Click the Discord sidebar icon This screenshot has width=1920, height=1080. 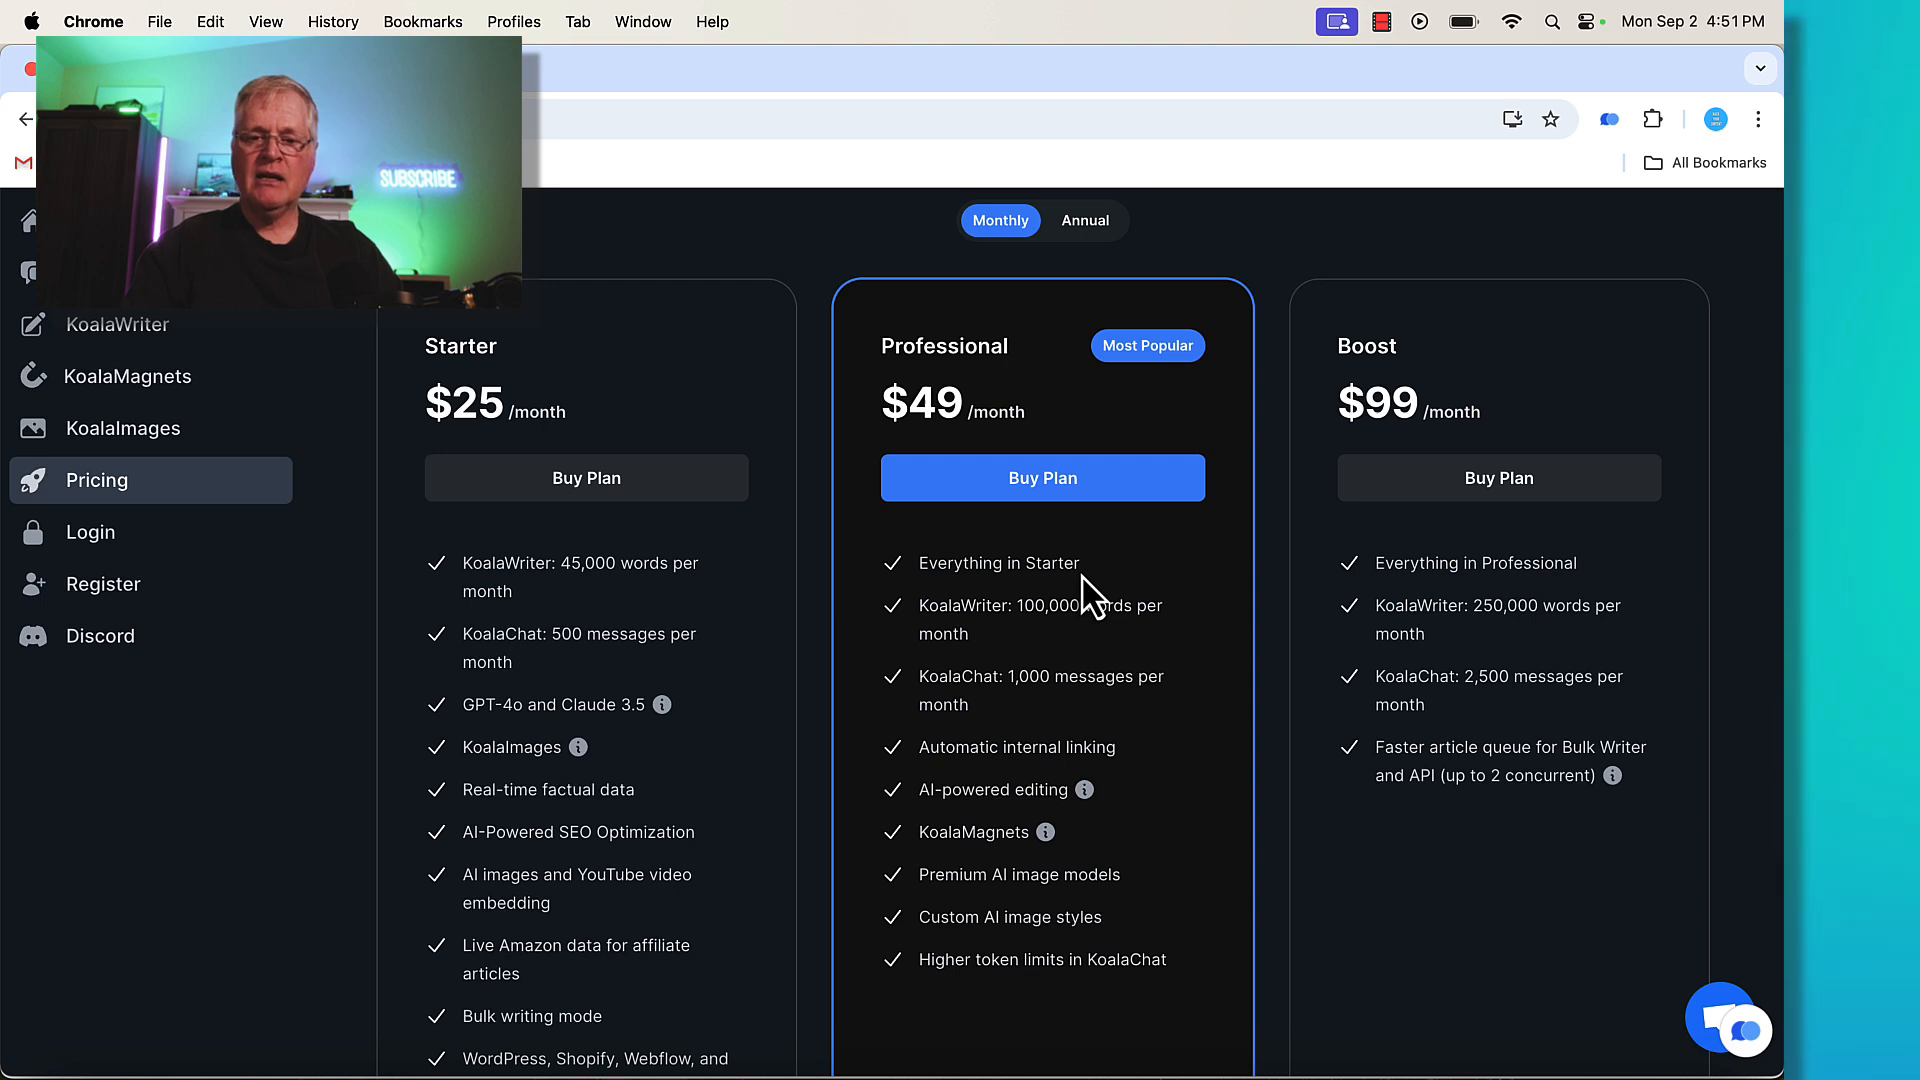click(x=34, y=636)
